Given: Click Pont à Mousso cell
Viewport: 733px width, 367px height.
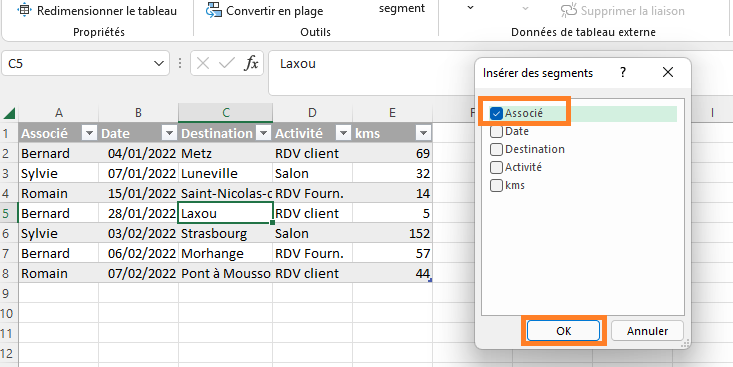Looking at the screenshot, I should coord(226,273).
